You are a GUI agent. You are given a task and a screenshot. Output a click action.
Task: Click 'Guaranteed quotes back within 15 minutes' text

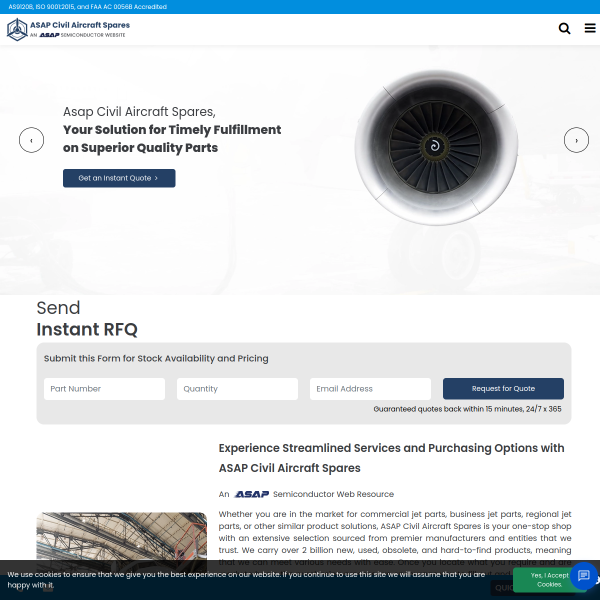pos(467,409)
